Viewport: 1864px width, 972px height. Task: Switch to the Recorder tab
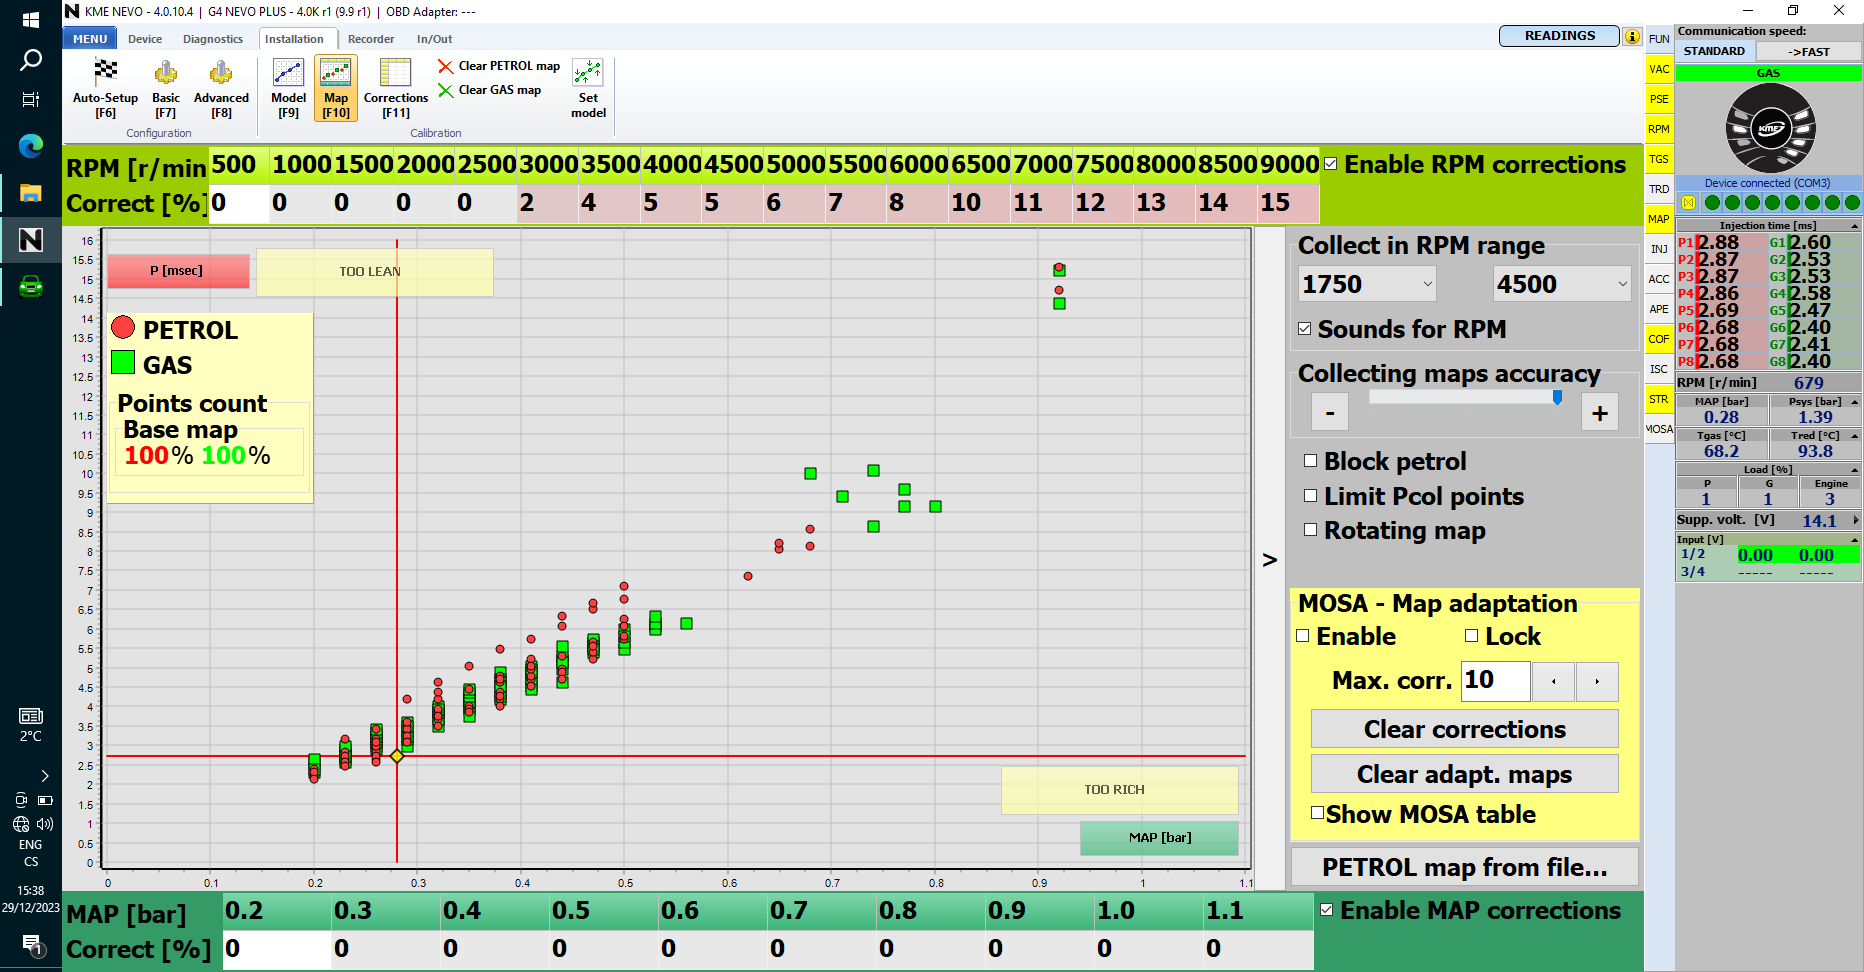371,39
